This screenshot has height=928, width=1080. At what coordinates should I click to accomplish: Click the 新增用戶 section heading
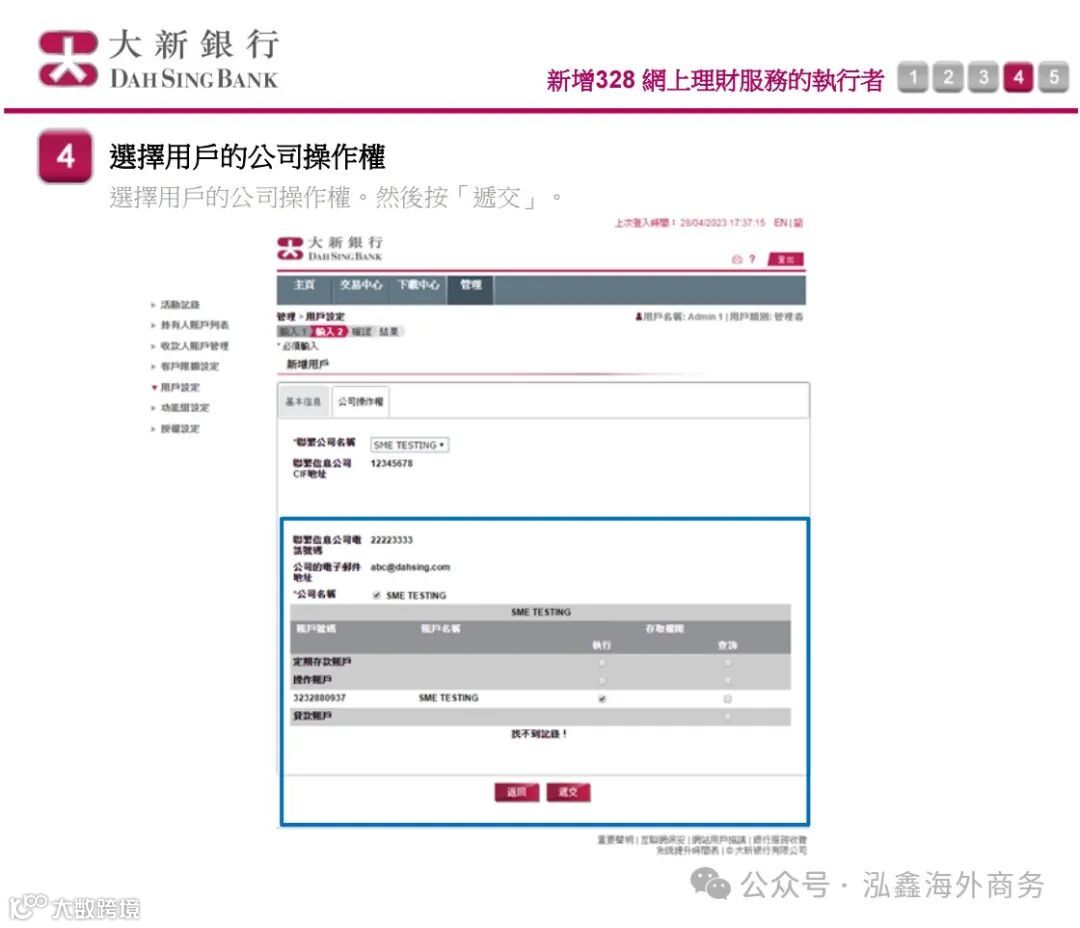point(307,364)
